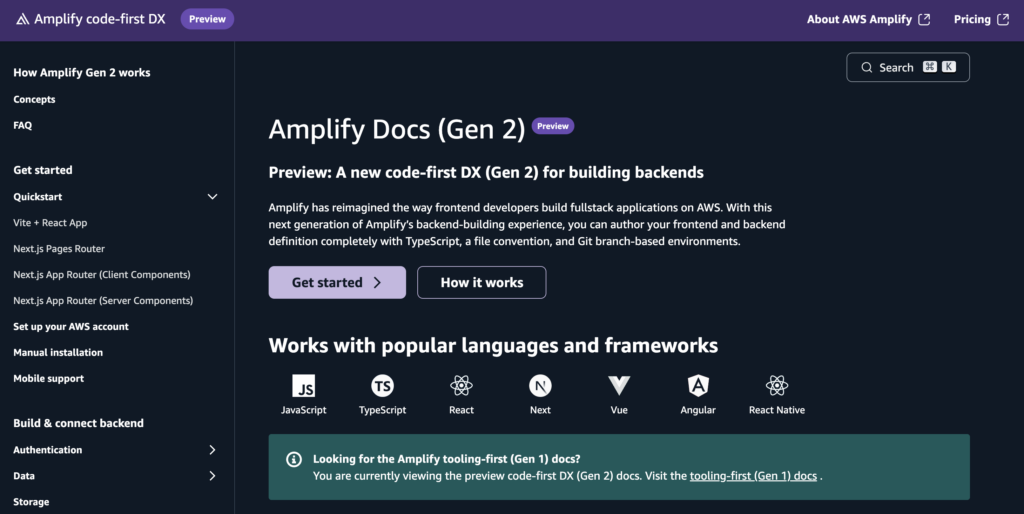Click Amplify code-first DX title
This screenshot has width=1024, height=514.
click(99, 20)
